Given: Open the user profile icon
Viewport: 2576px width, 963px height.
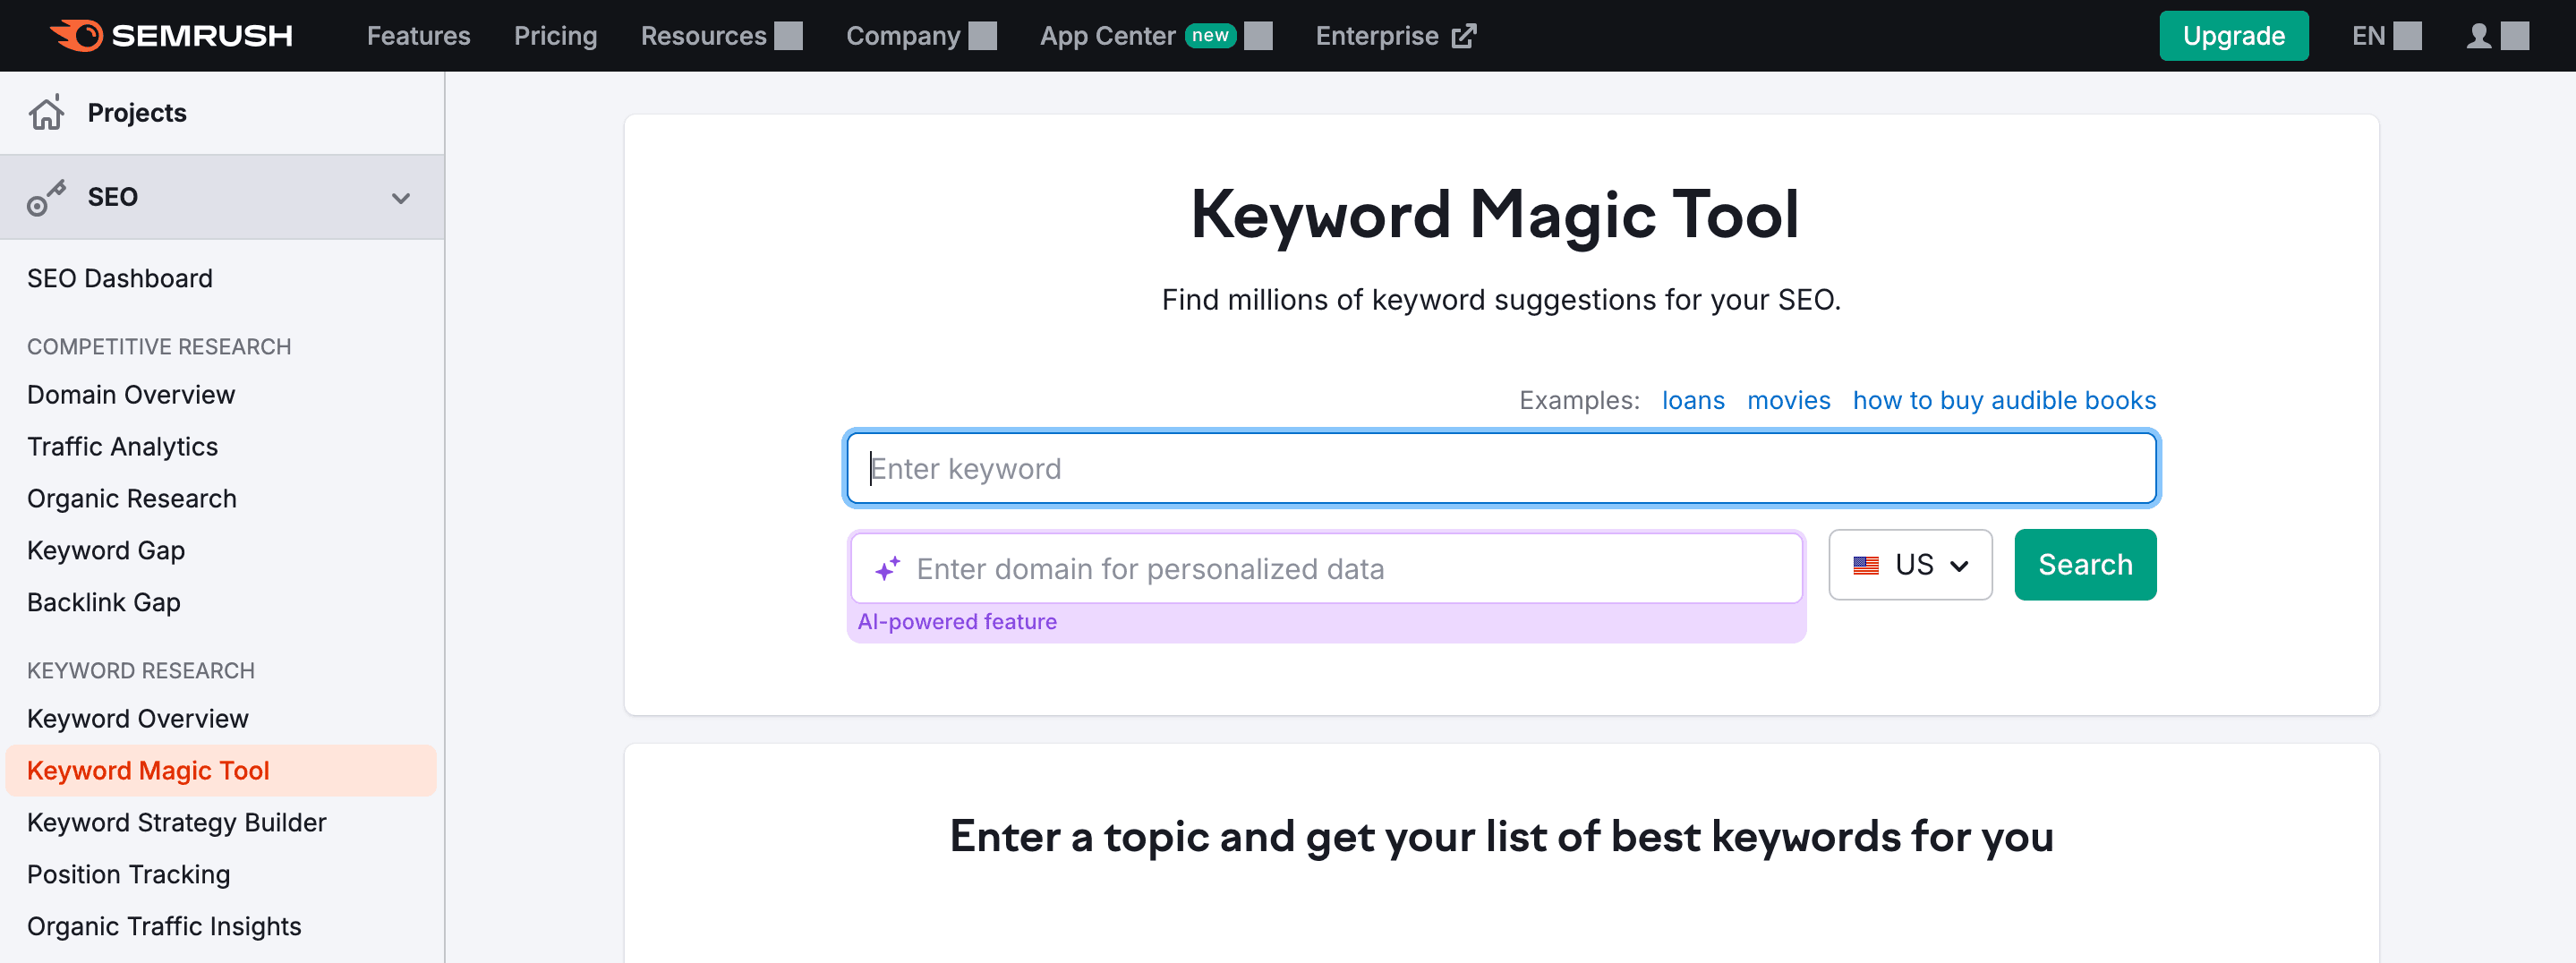Looking at the screenshot, I should [2478, 35].
